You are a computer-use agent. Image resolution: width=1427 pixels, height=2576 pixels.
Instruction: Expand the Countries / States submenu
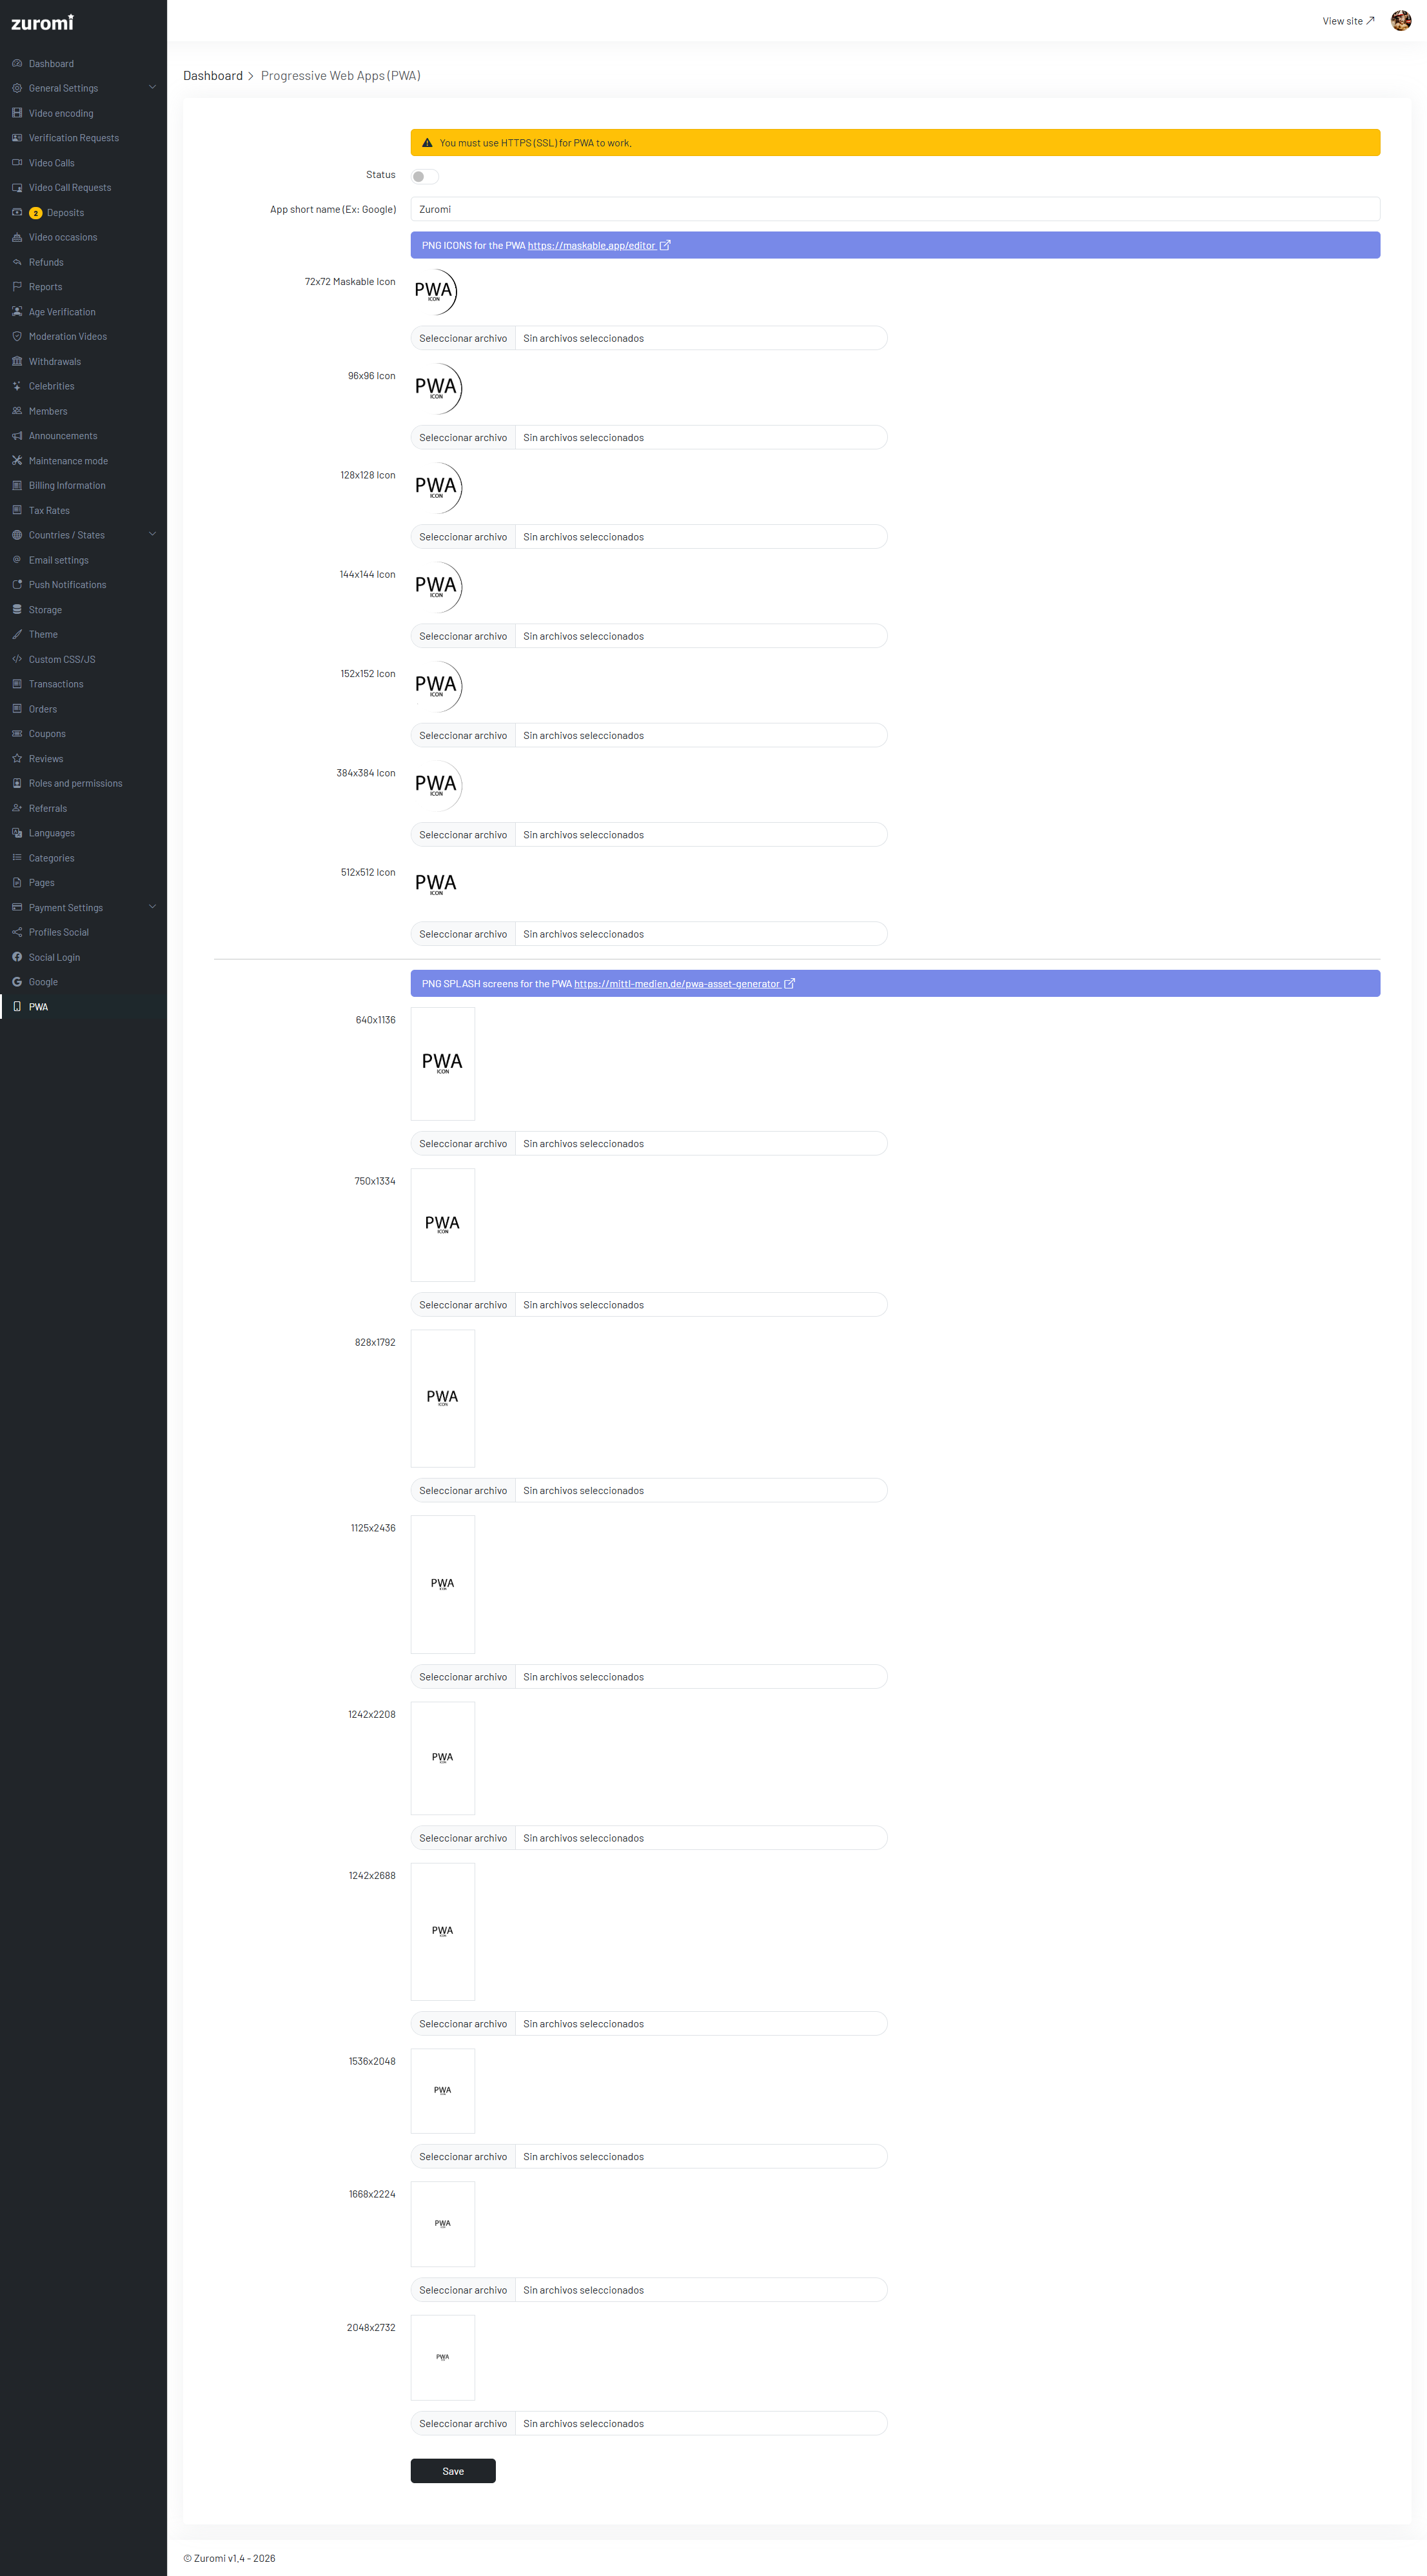tap(152, 535)
